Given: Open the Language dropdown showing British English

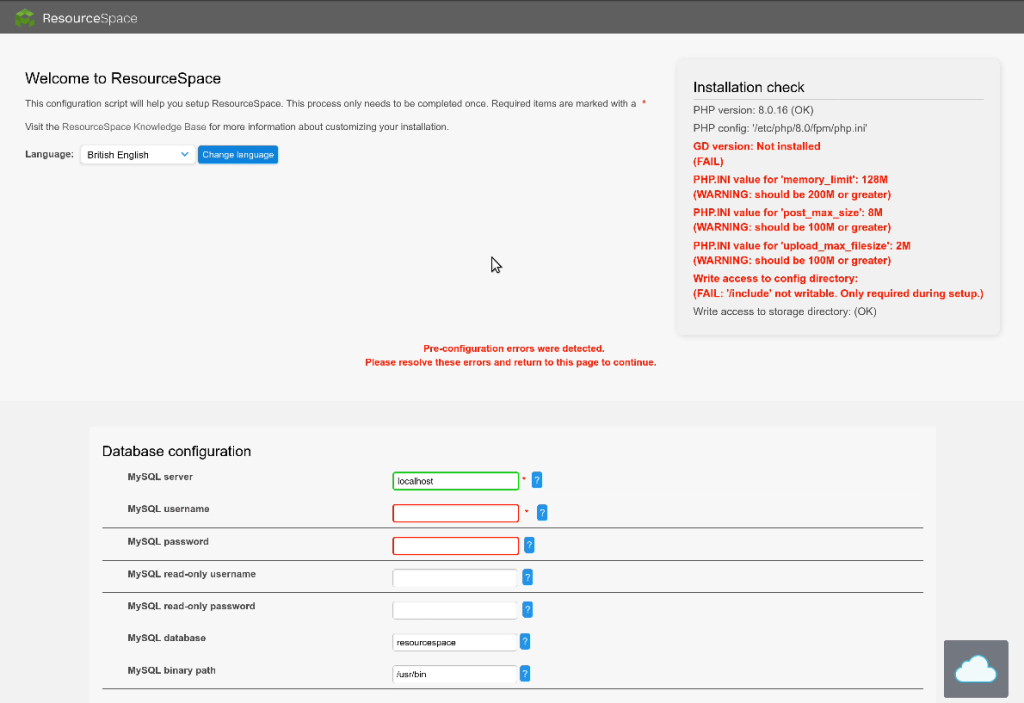Looking at the screenshot, I should [137, 154].
